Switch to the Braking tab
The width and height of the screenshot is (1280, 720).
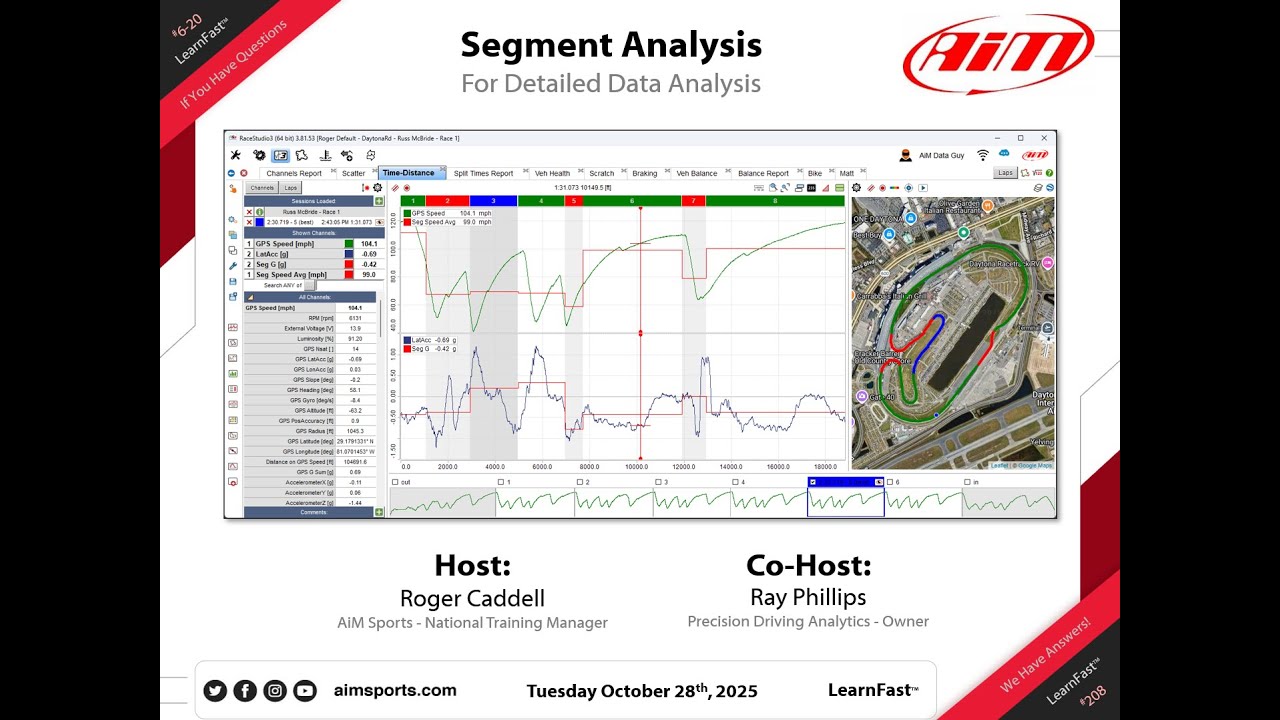pos(645,173)
